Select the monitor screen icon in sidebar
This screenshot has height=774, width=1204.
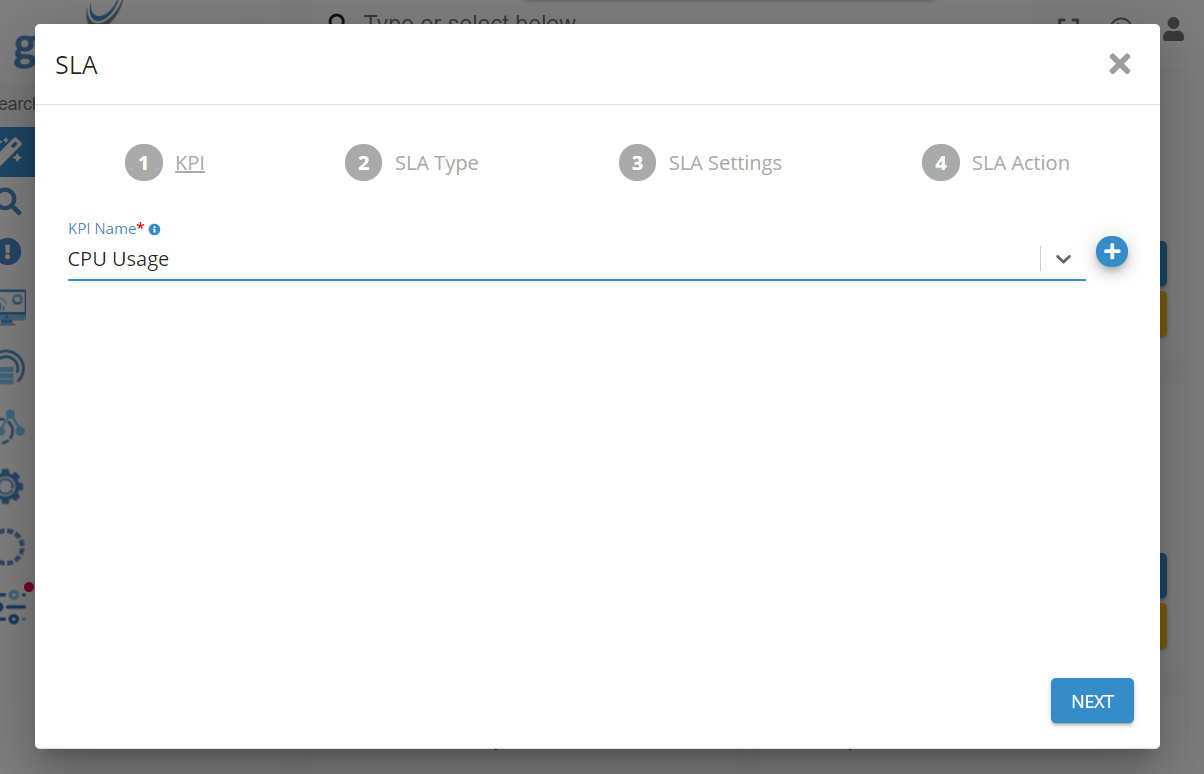pos(14,308)
